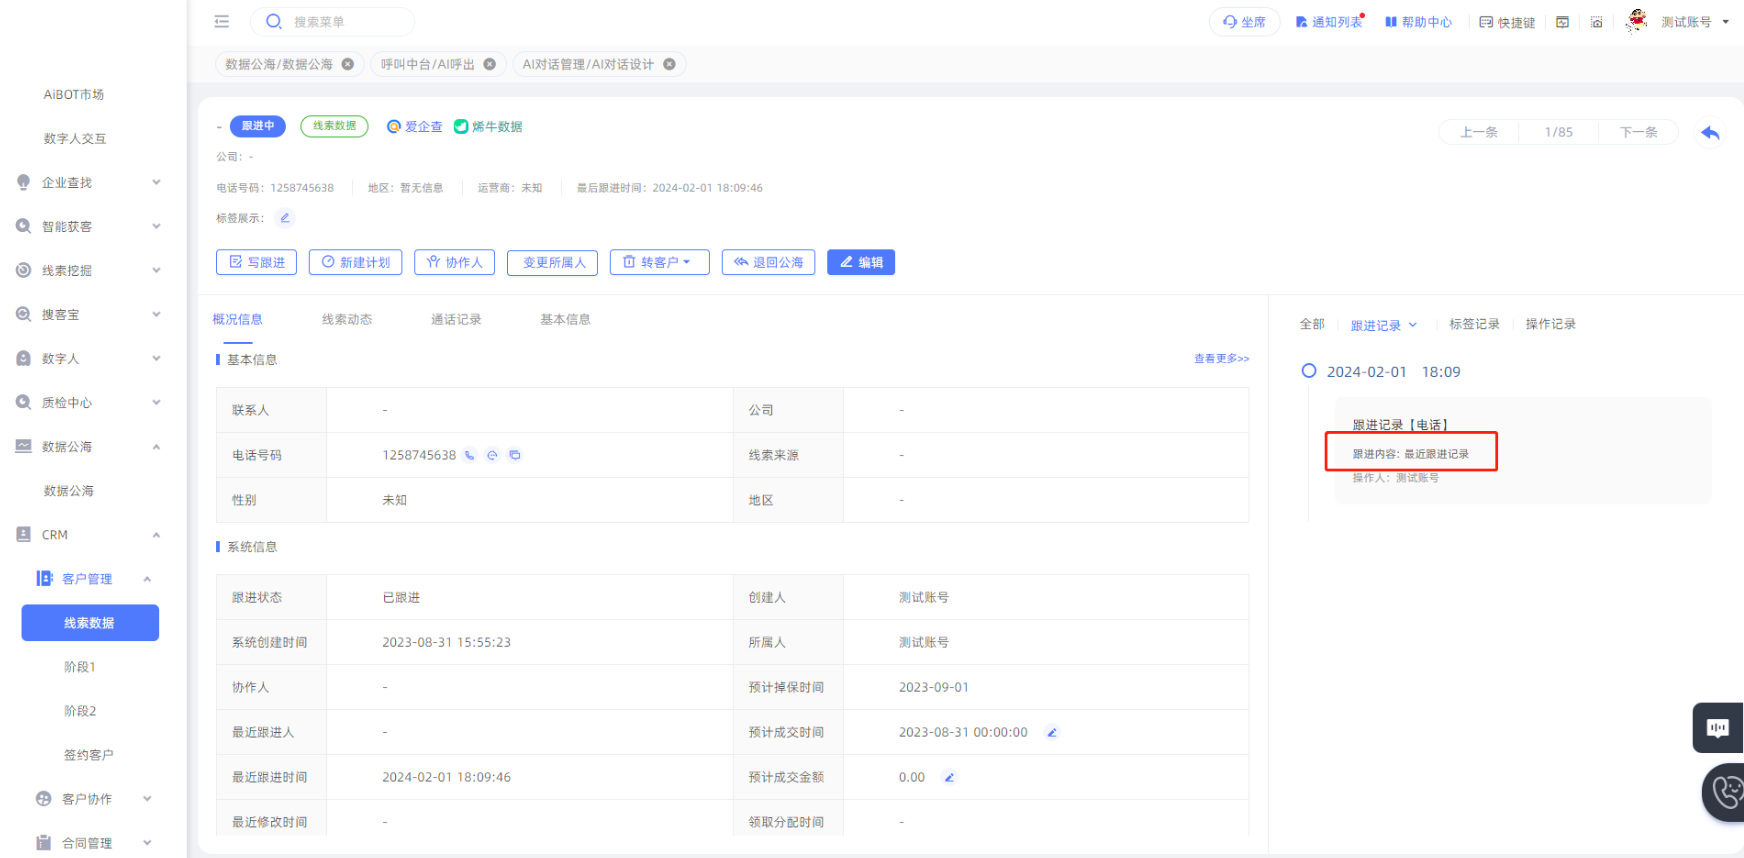The width and height of the screenshot is (1744, 858).
Task: Edit the 预计成交金额 value with pencil icon
Action: click(x=949, y=777)
